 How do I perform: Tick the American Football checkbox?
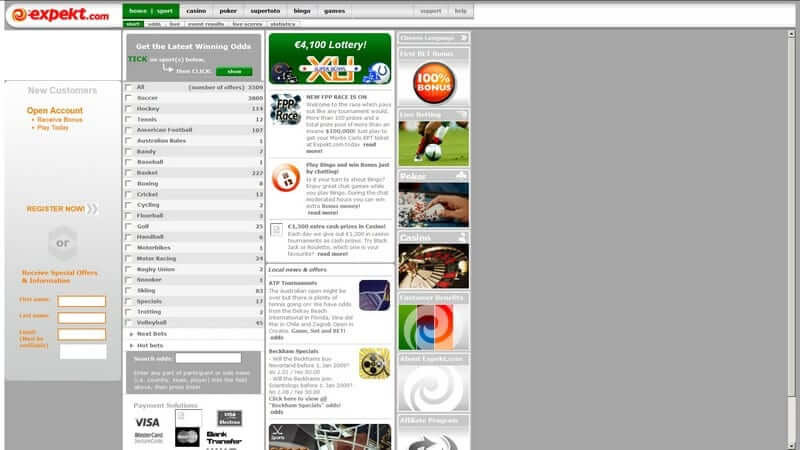coord(129,130)
